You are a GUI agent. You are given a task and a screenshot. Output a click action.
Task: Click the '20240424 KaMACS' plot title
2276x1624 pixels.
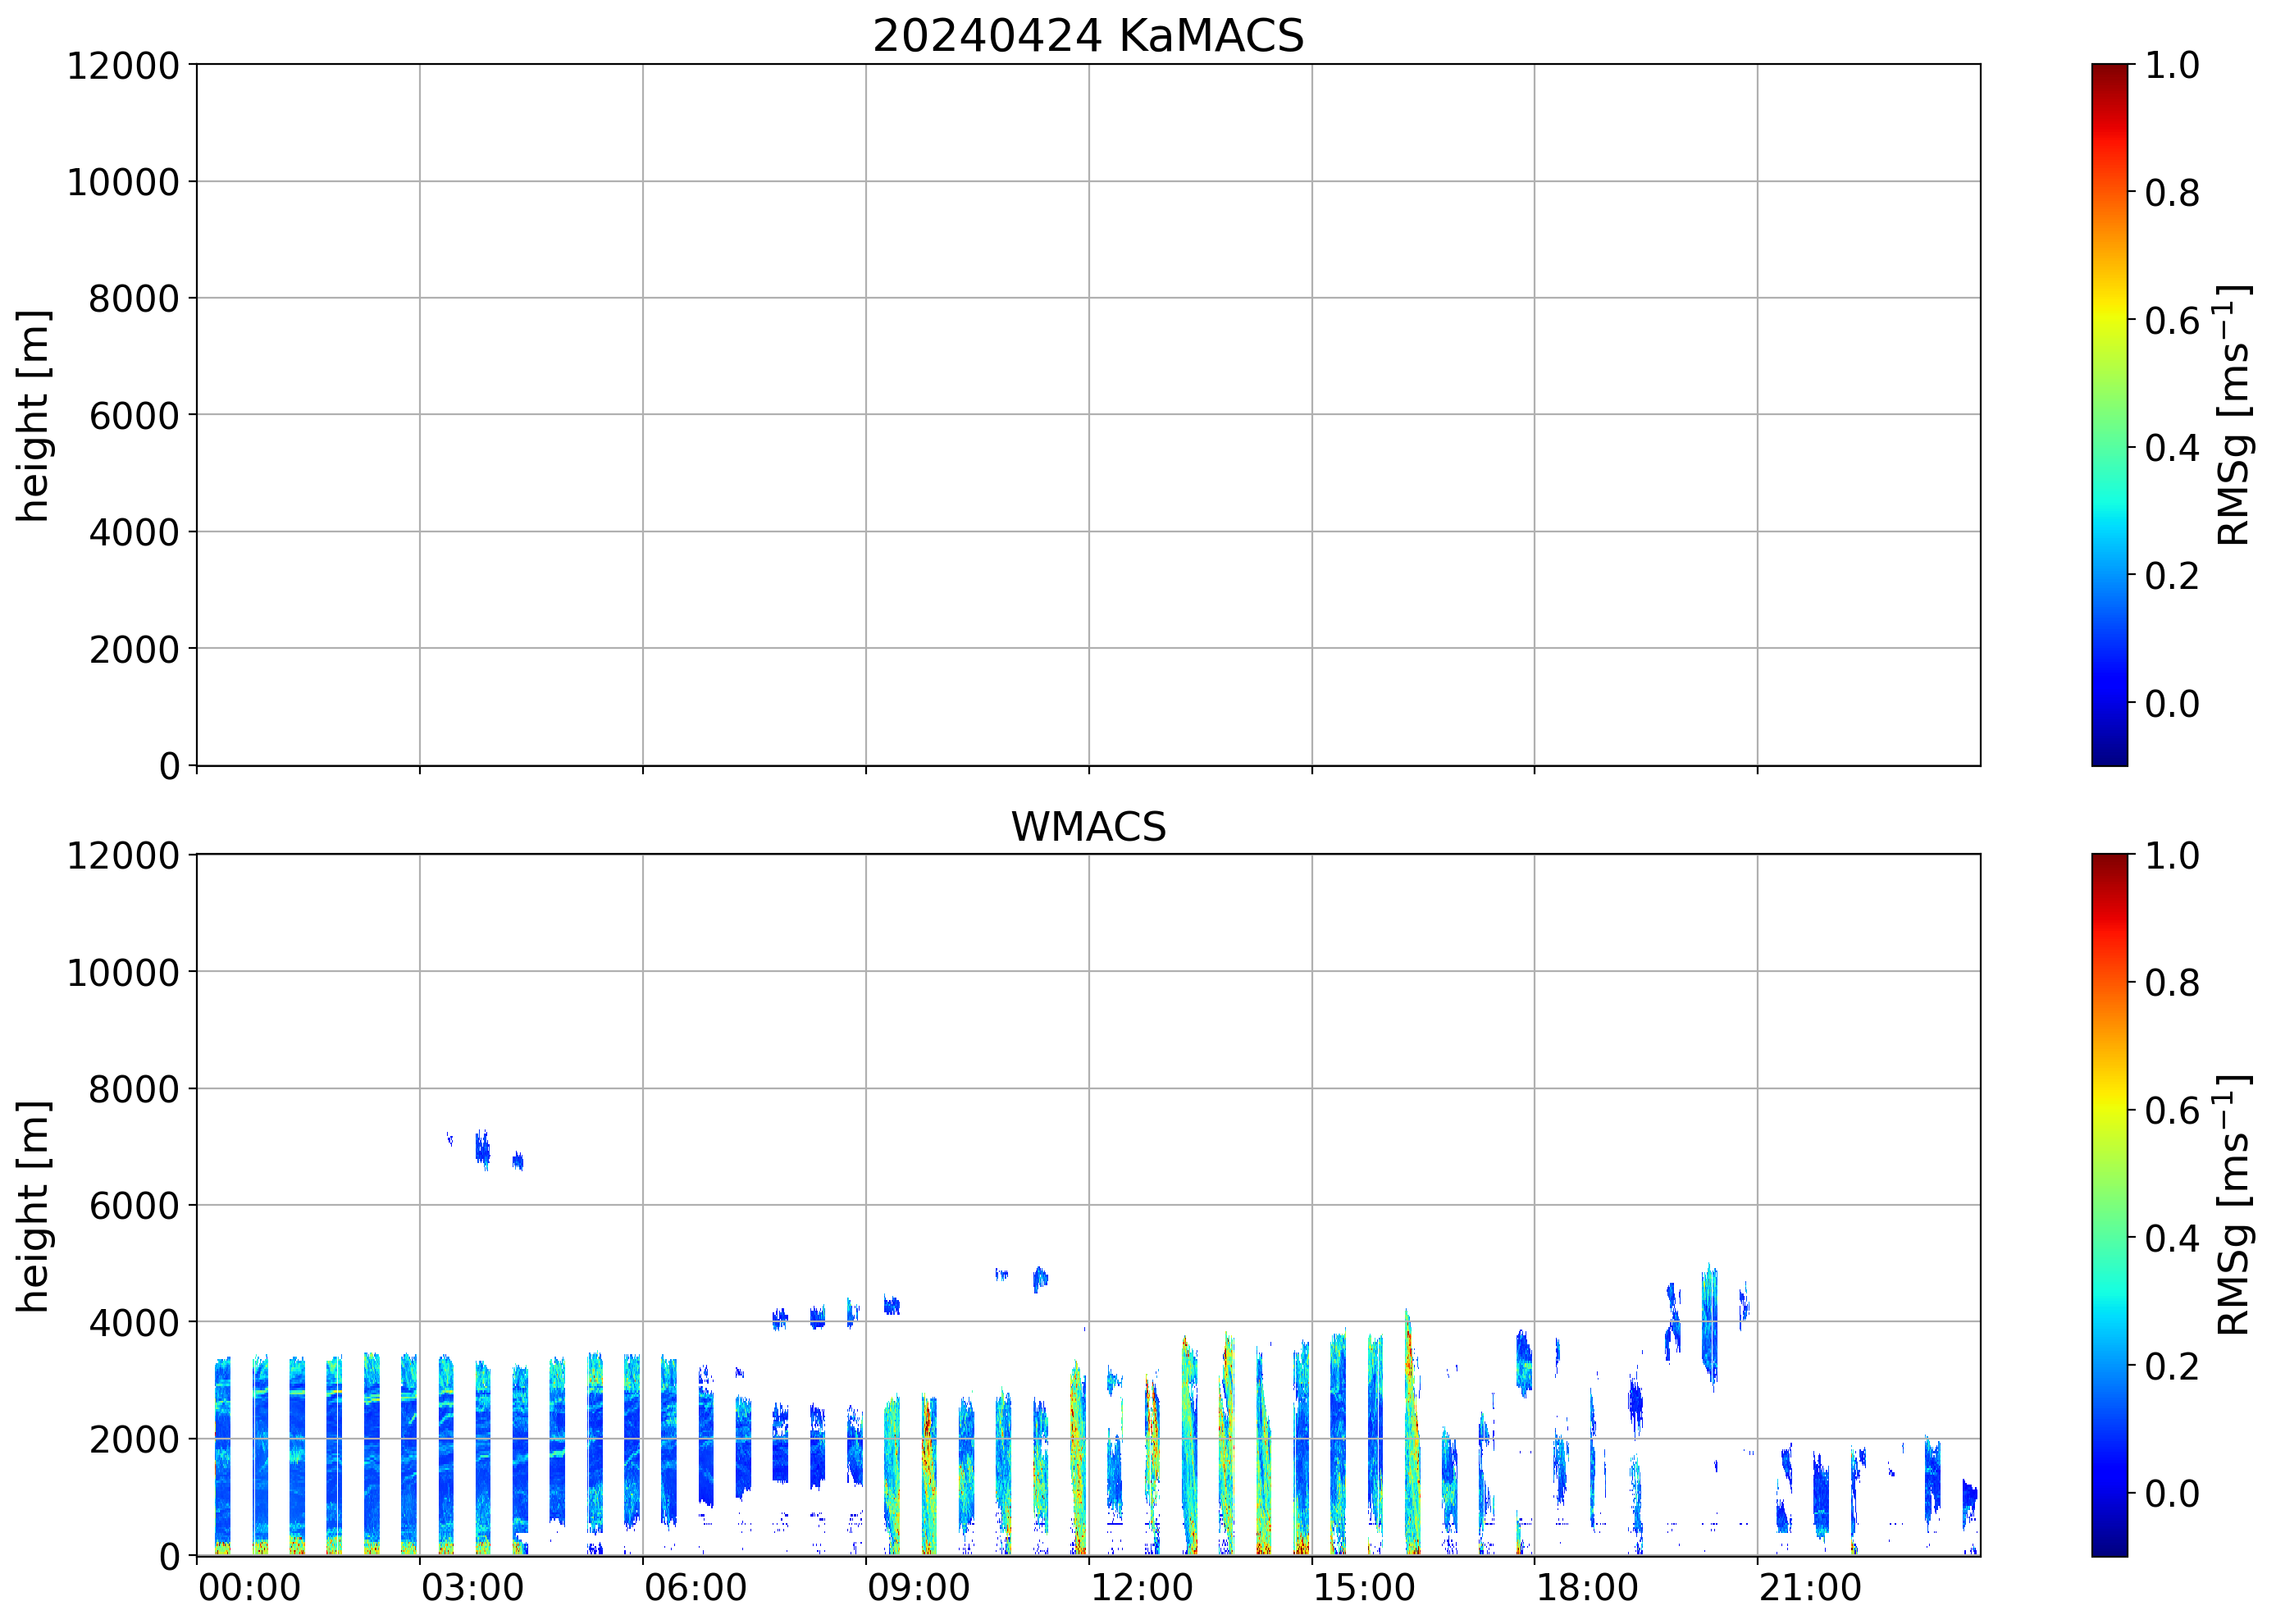pyautogui.click(x=1088, y=37)
